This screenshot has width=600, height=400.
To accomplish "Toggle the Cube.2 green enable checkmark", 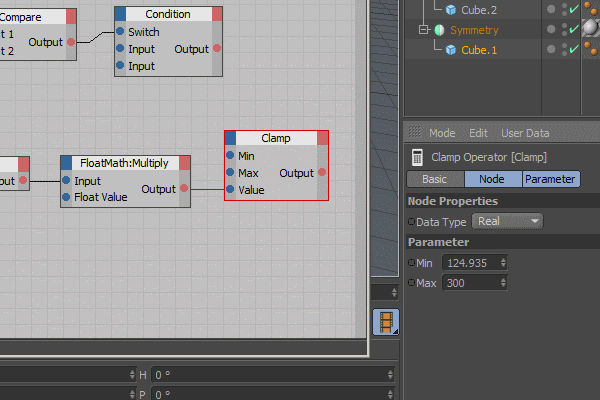I will tap(574, 9).
